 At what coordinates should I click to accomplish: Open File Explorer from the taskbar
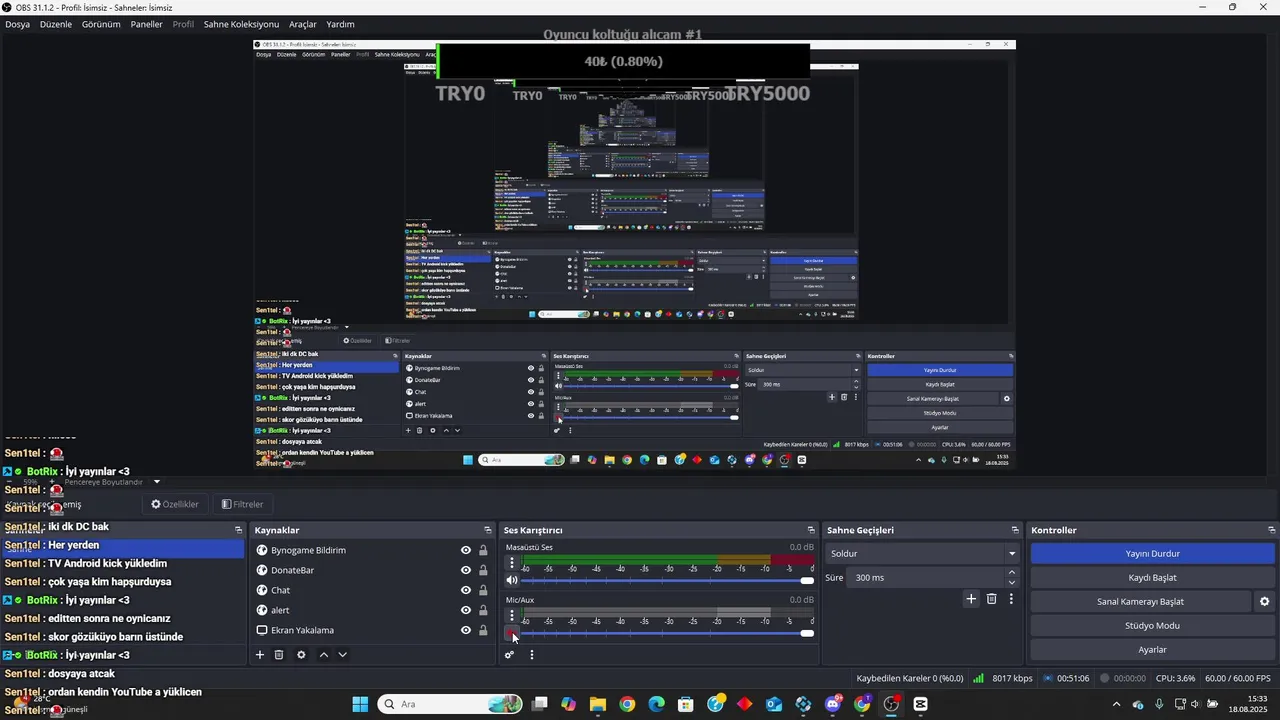(598, 704)
